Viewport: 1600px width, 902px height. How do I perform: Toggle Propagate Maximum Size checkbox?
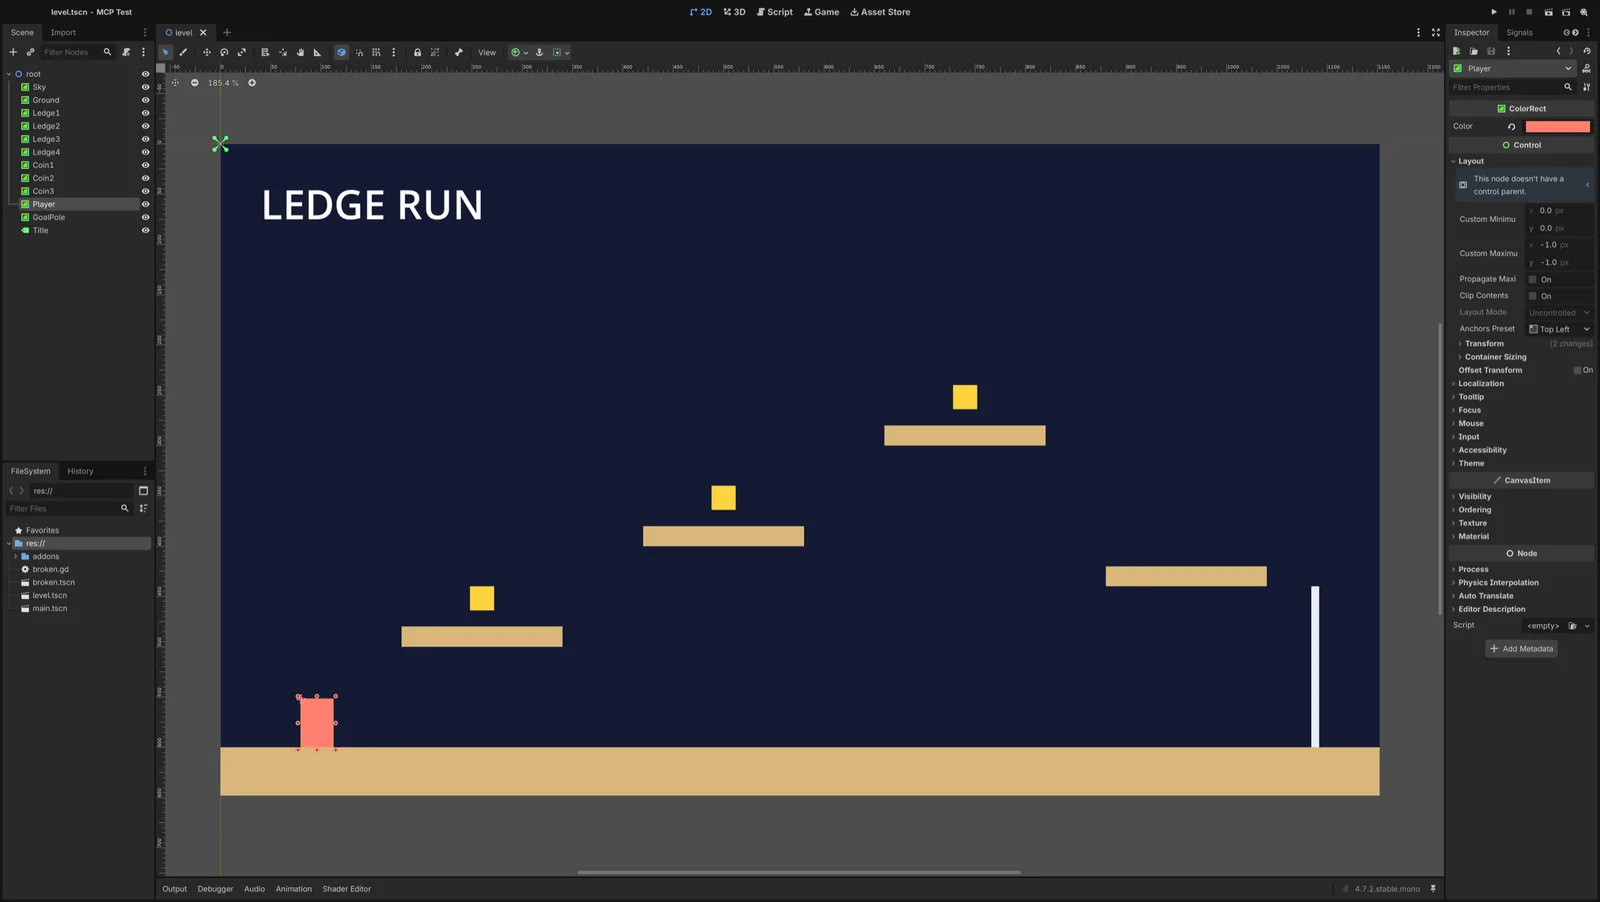point(1532,279)
